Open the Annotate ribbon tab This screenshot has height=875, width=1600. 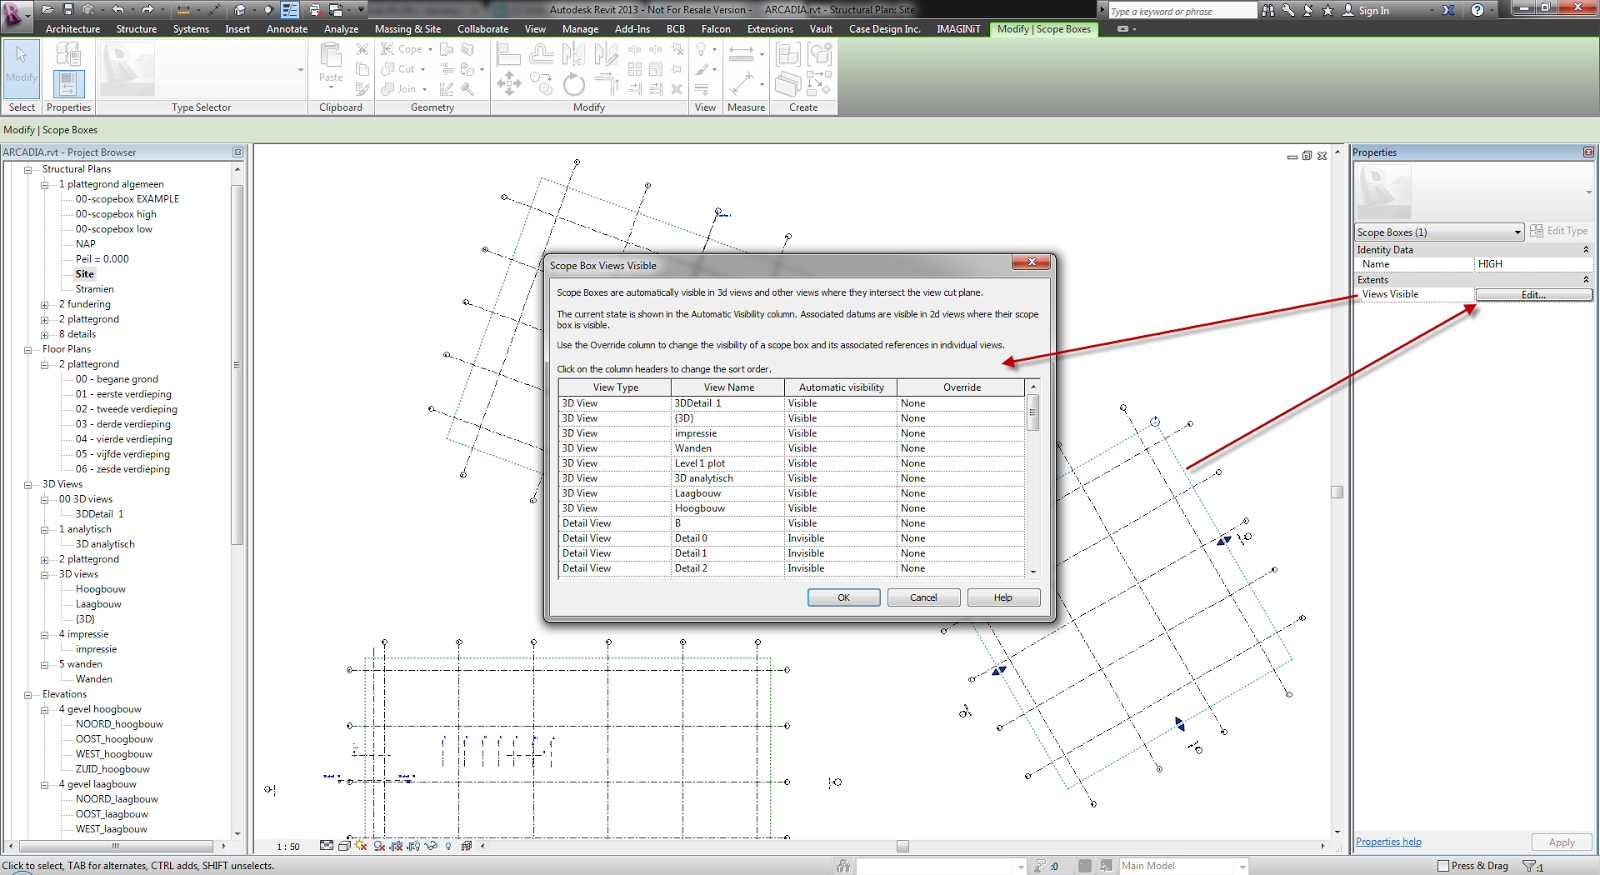click(x=287, y=29)
